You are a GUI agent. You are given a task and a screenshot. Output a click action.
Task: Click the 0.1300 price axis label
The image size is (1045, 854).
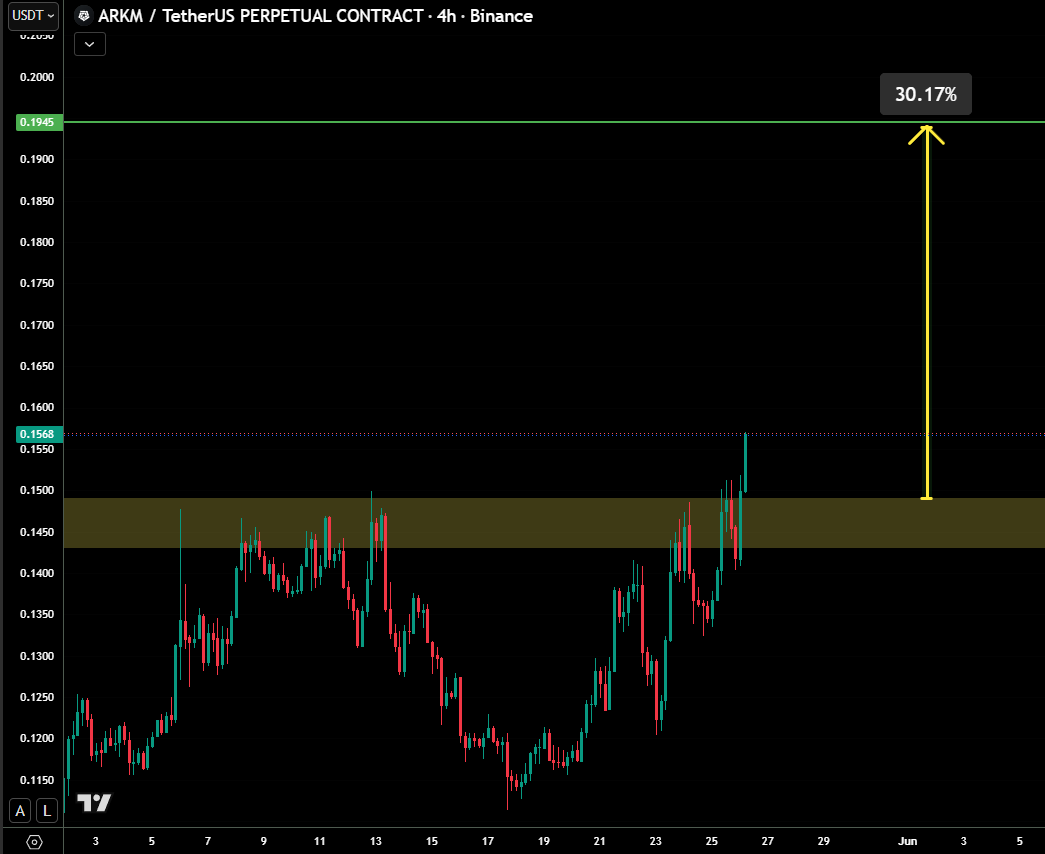coord(37,656)
